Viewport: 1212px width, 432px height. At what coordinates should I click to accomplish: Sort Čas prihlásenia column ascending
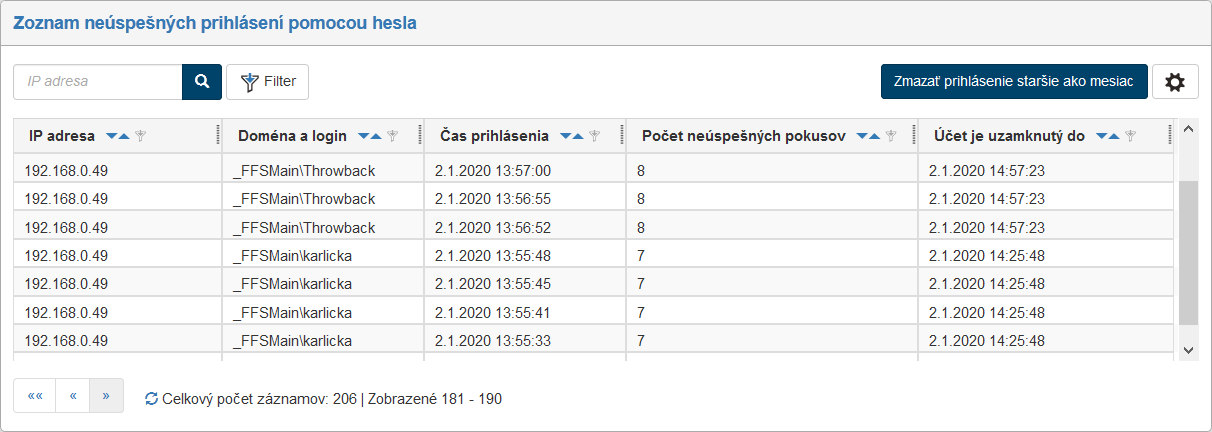[578, 136]
